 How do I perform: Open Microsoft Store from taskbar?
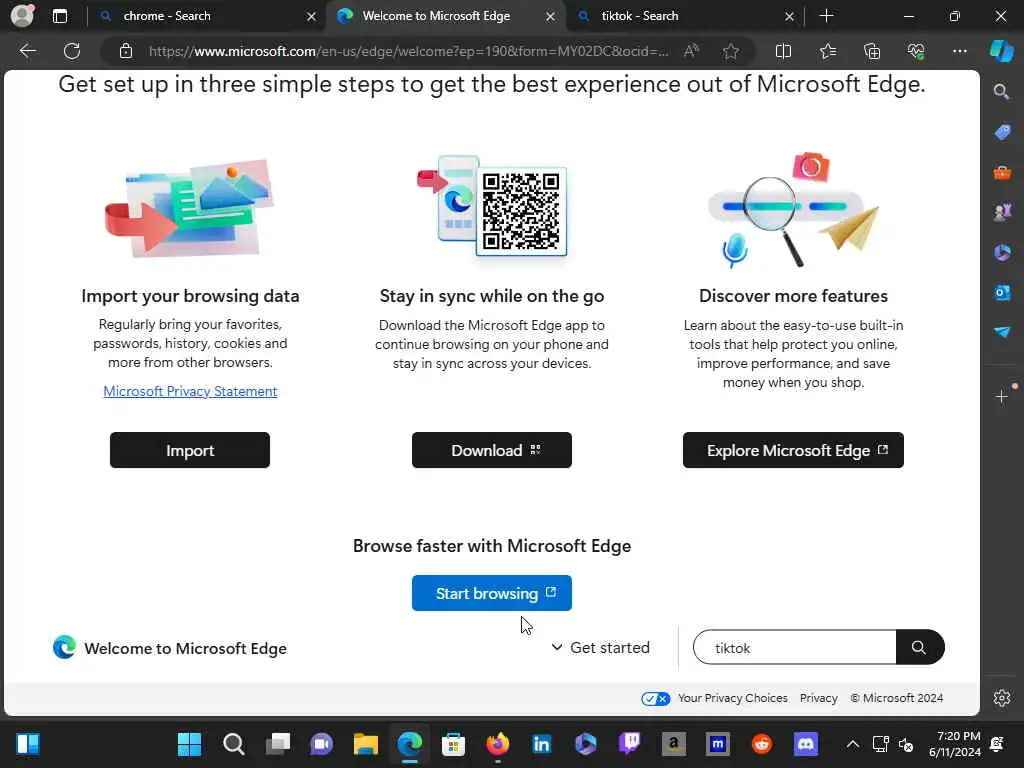(453, 744)
